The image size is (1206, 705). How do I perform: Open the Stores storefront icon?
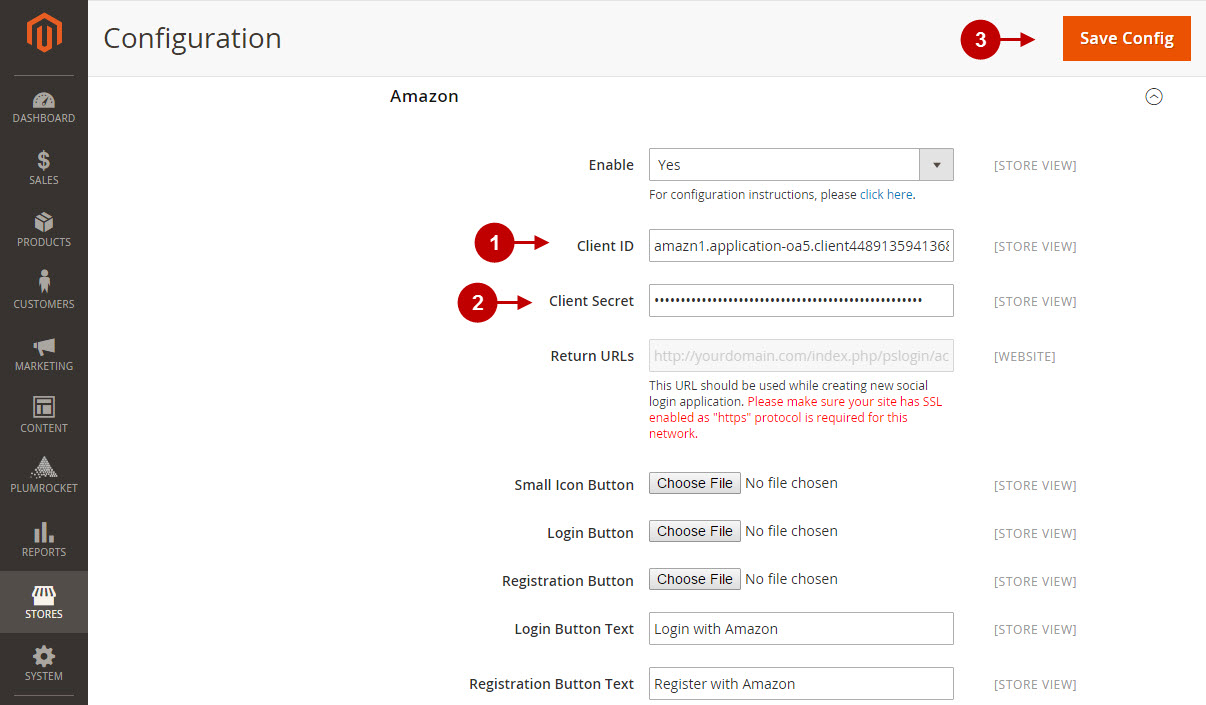click(44, 594)
